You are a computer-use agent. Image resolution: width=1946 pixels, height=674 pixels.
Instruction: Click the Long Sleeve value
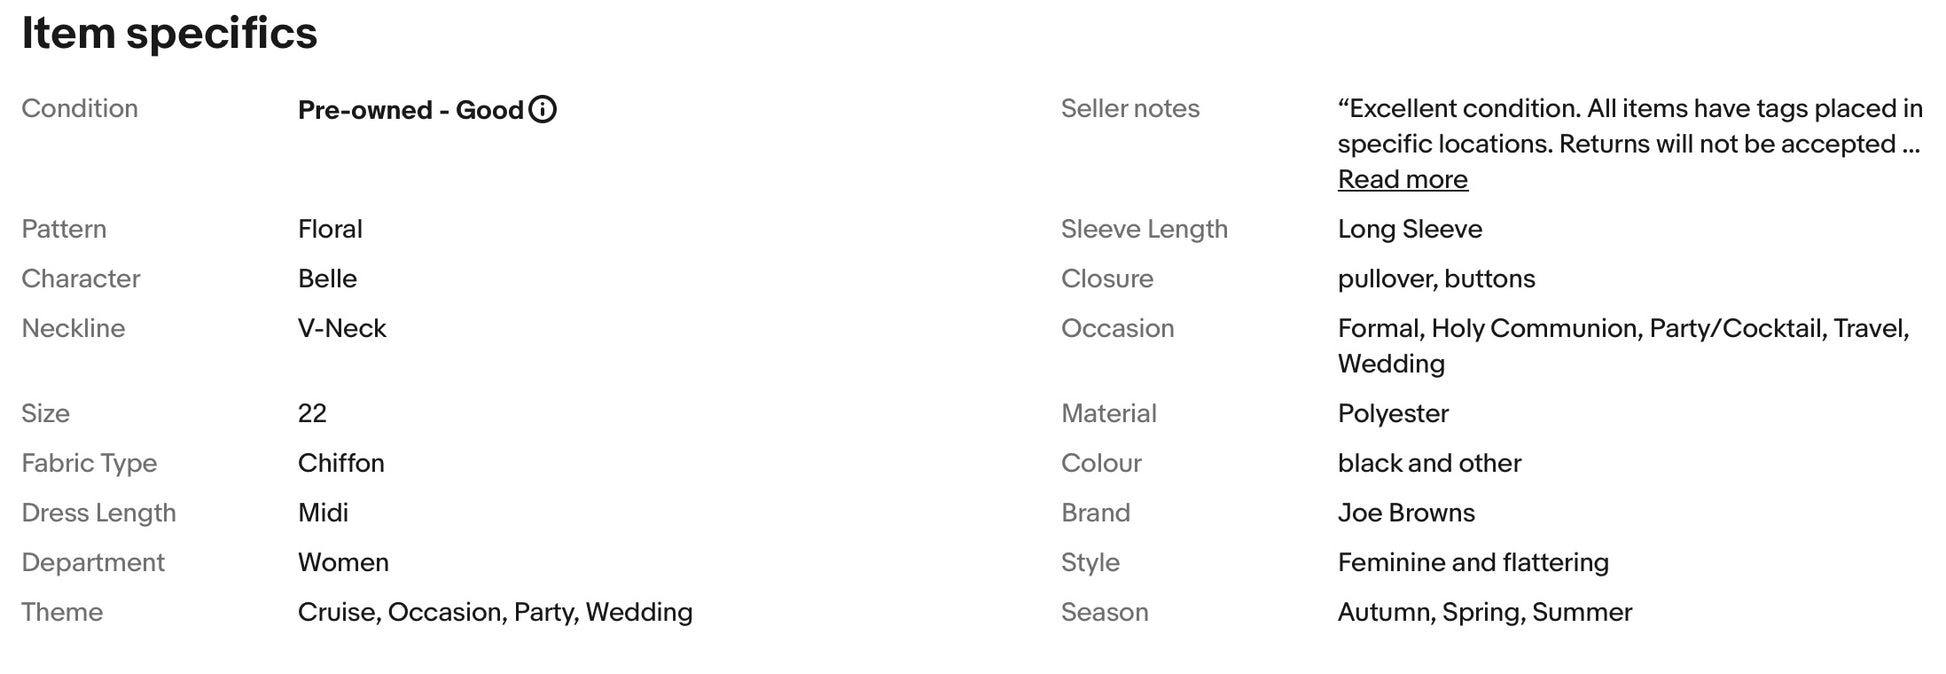[x=1409, y=229]
